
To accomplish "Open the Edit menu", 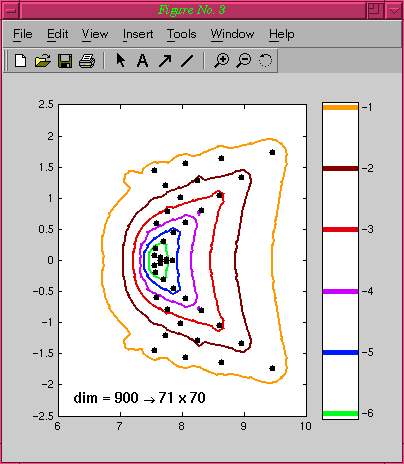I will 57,34.
